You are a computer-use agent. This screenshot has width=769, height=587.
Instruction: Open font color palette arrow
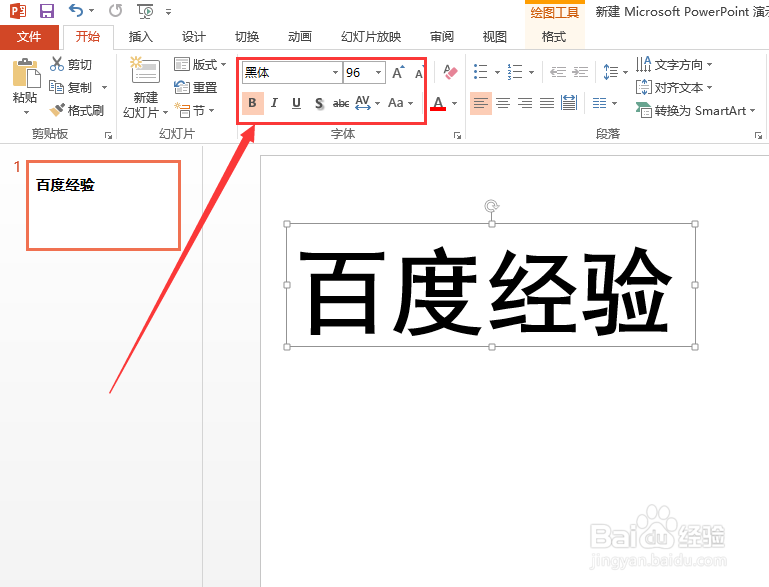pos(454,103)
